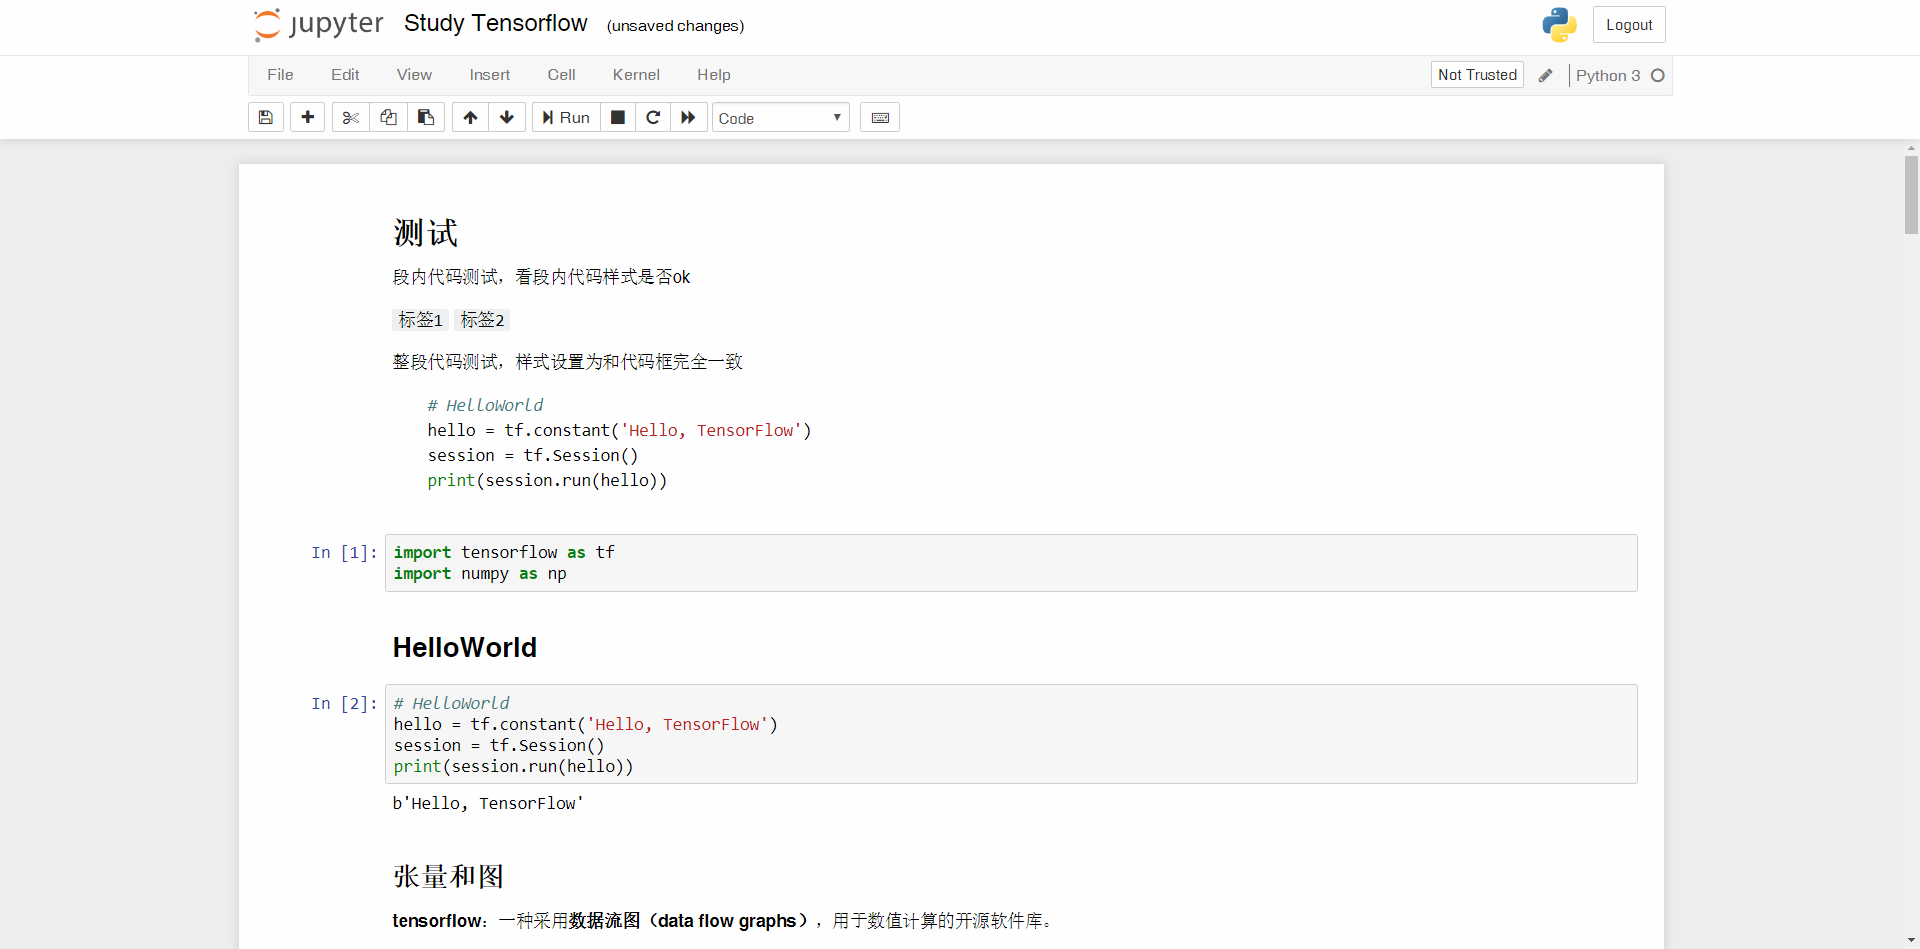
Task: Insert a new cell using the plus icon
Action: click(307, 117)
